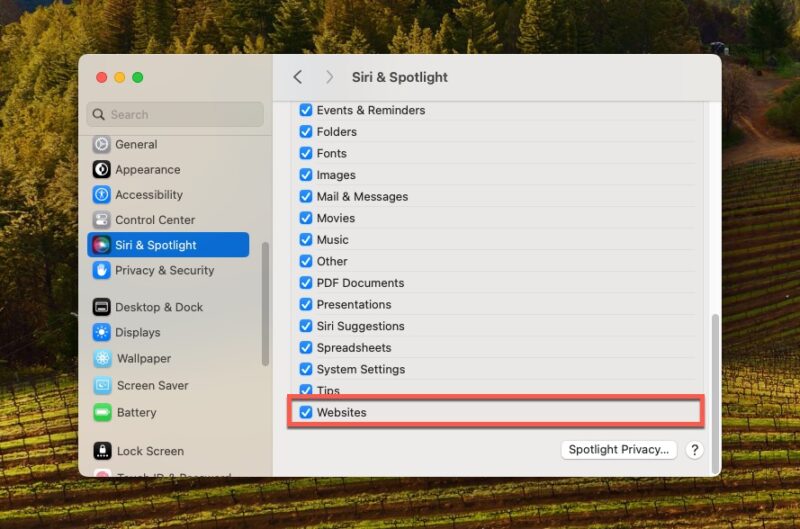
Task: Go back with the left chevron
Action: click(x=298, y=77)
